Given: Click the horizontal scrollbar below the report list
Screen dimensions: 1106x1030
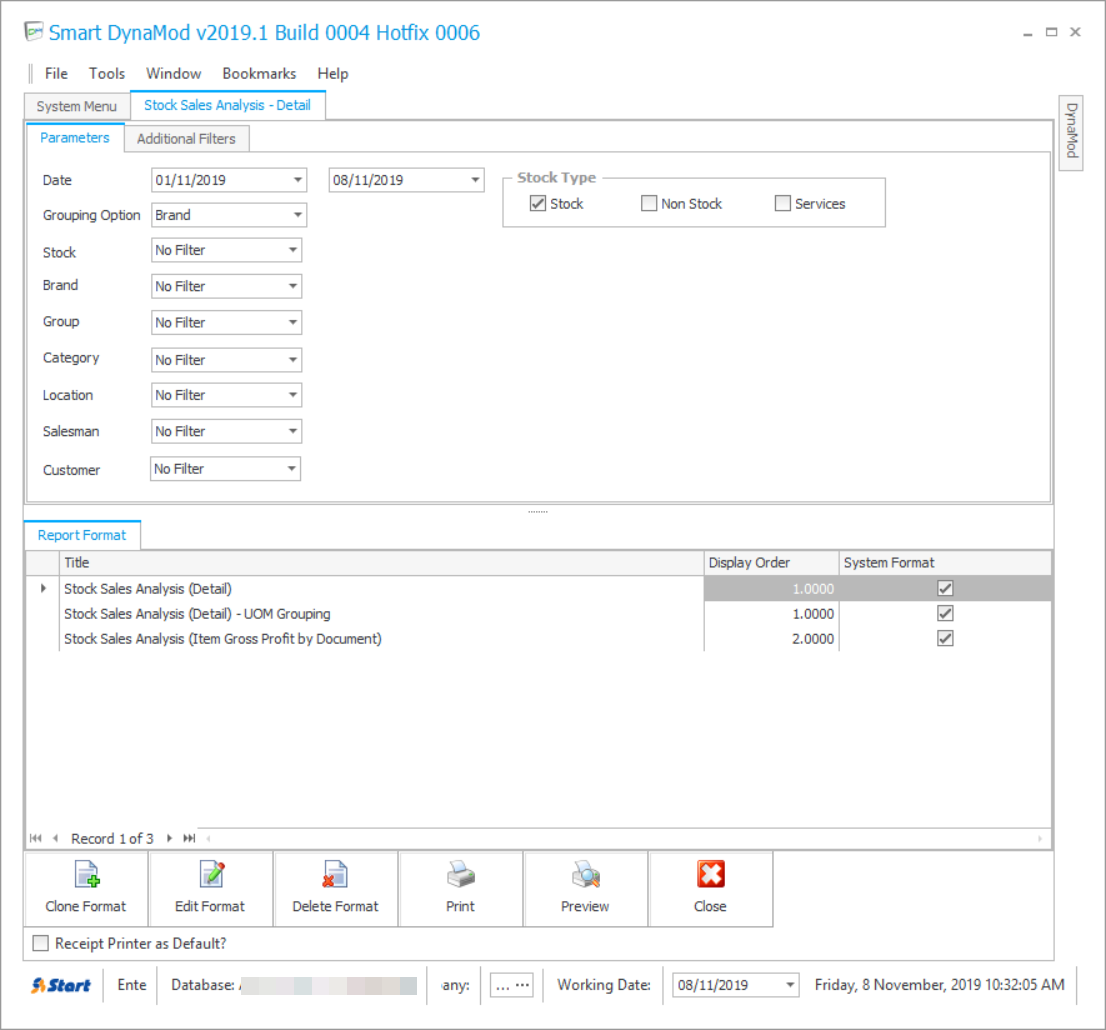Looking at the screenshot, I should click(624, 838).
